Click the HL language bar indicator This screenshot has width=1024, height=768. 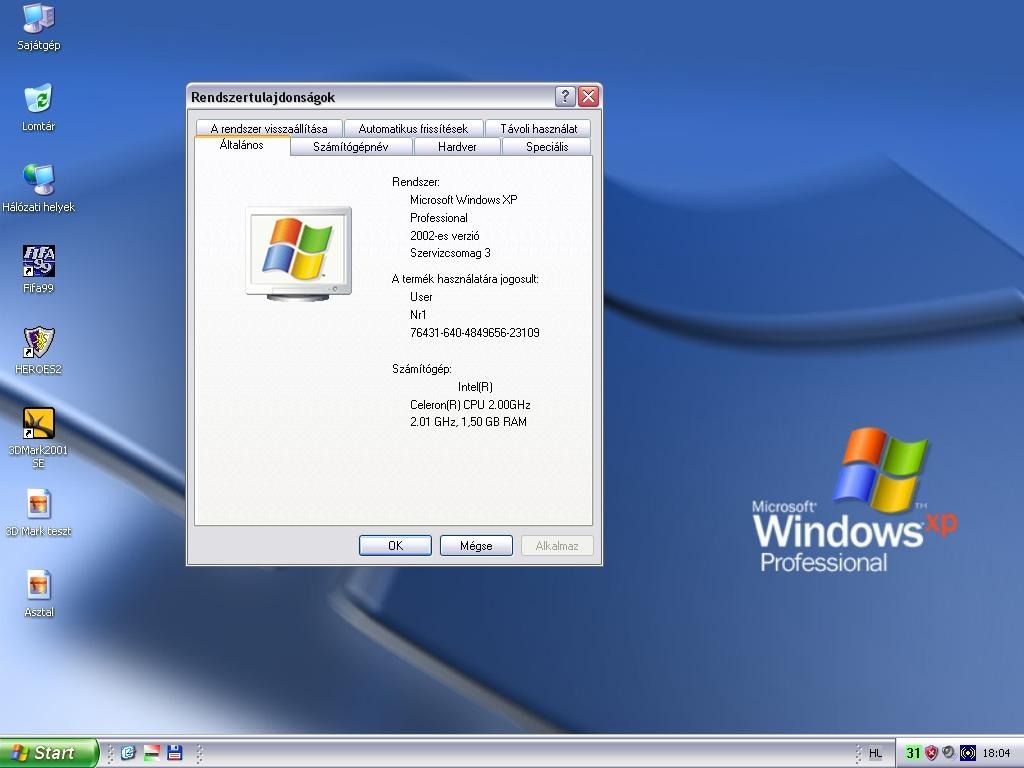click(876, 754)
